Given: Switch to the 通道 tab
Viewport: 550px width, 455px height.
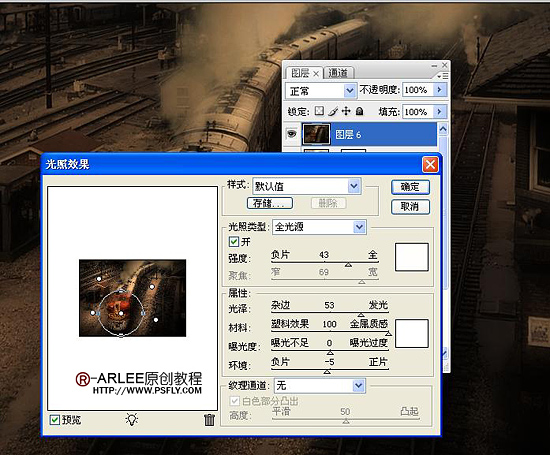Looking at the screenshot, I should (338, 73).
